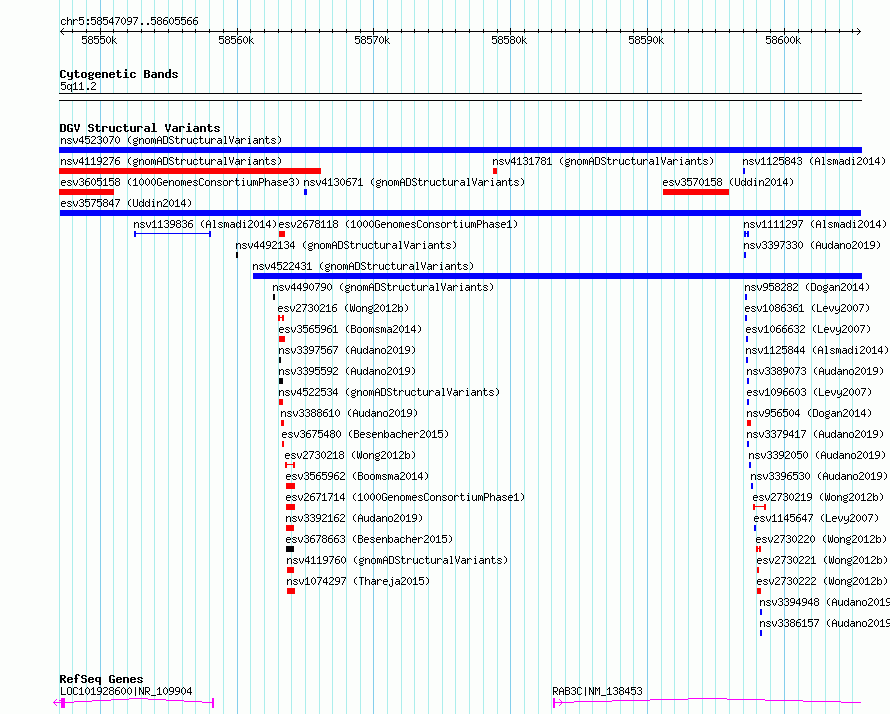Open nsv3394948 (Audano2019) label
The height and width of the screenshot is (714, 890).
click(x=824, y=602)
